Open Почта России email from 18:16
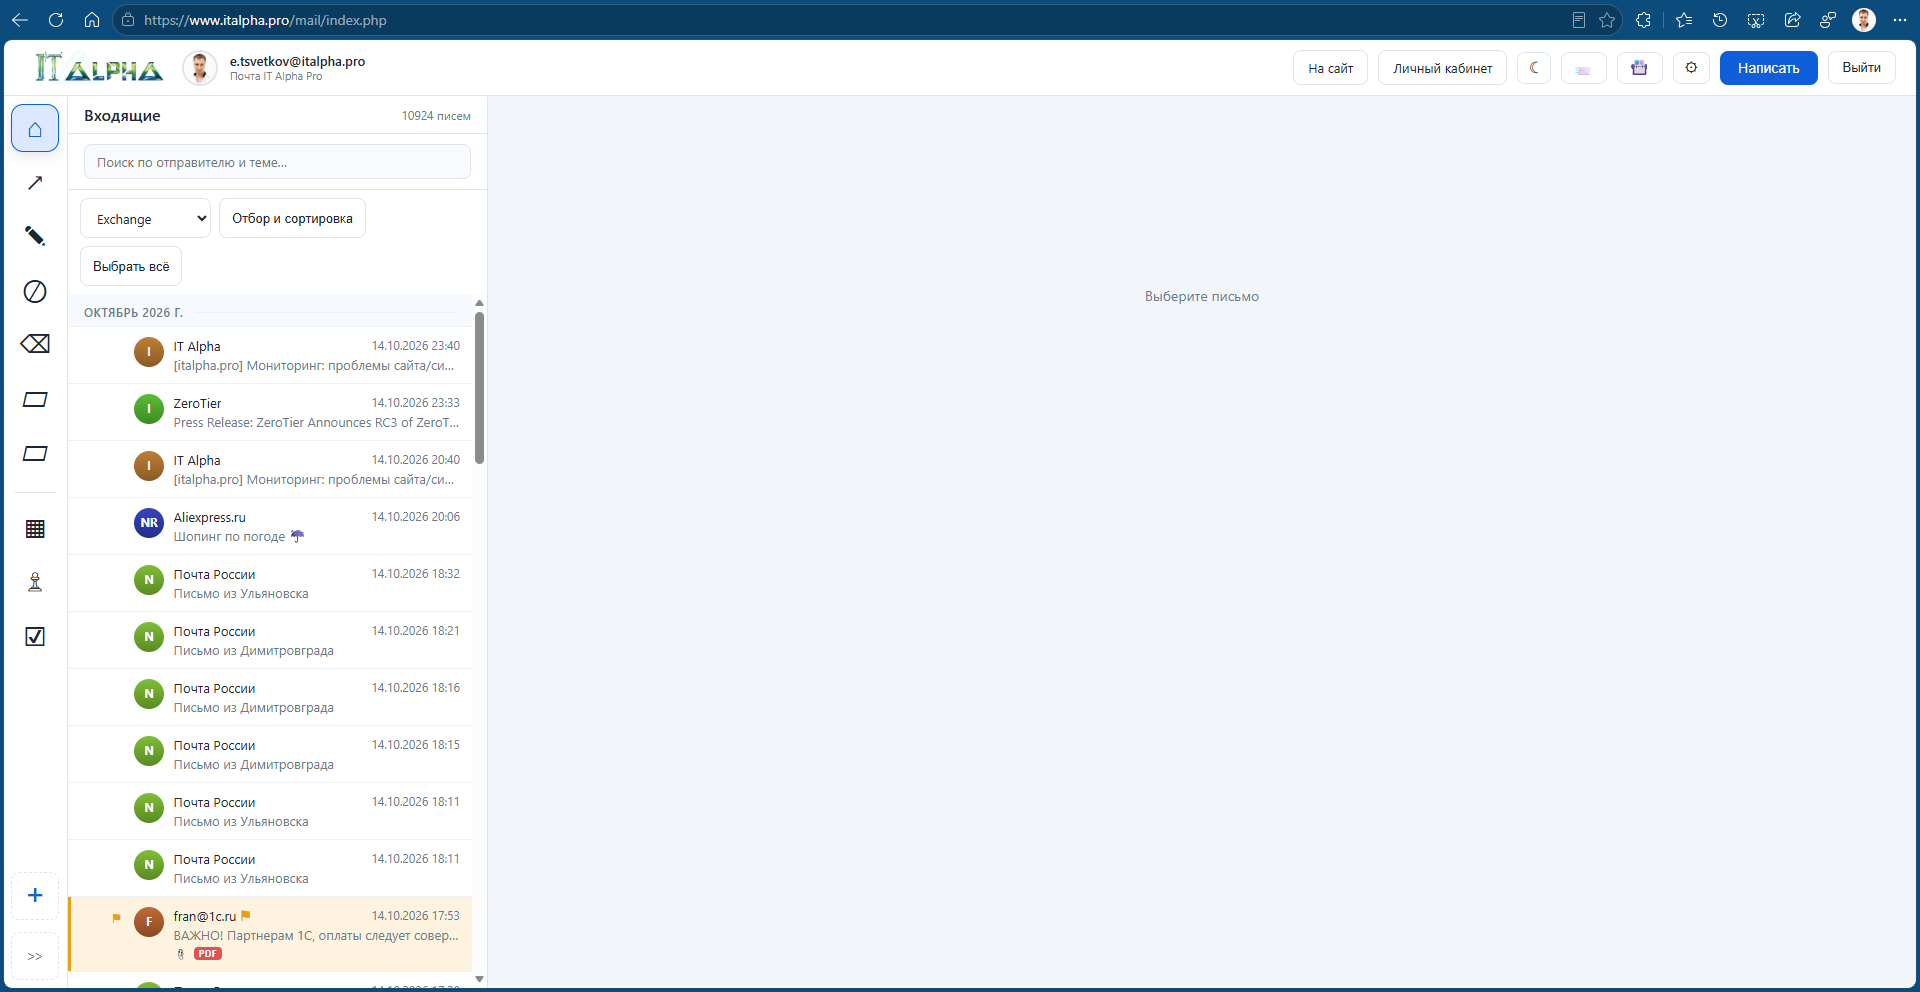1920x992 pixels. 270,697
